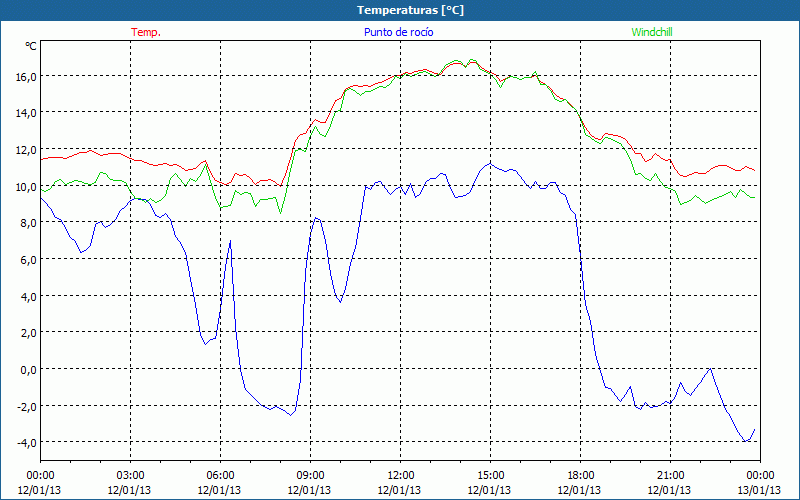The width and height of the screenshot is (800, 500).
Task: Click the "2,0" y-axis value
Action: click(x=28, y=333)
